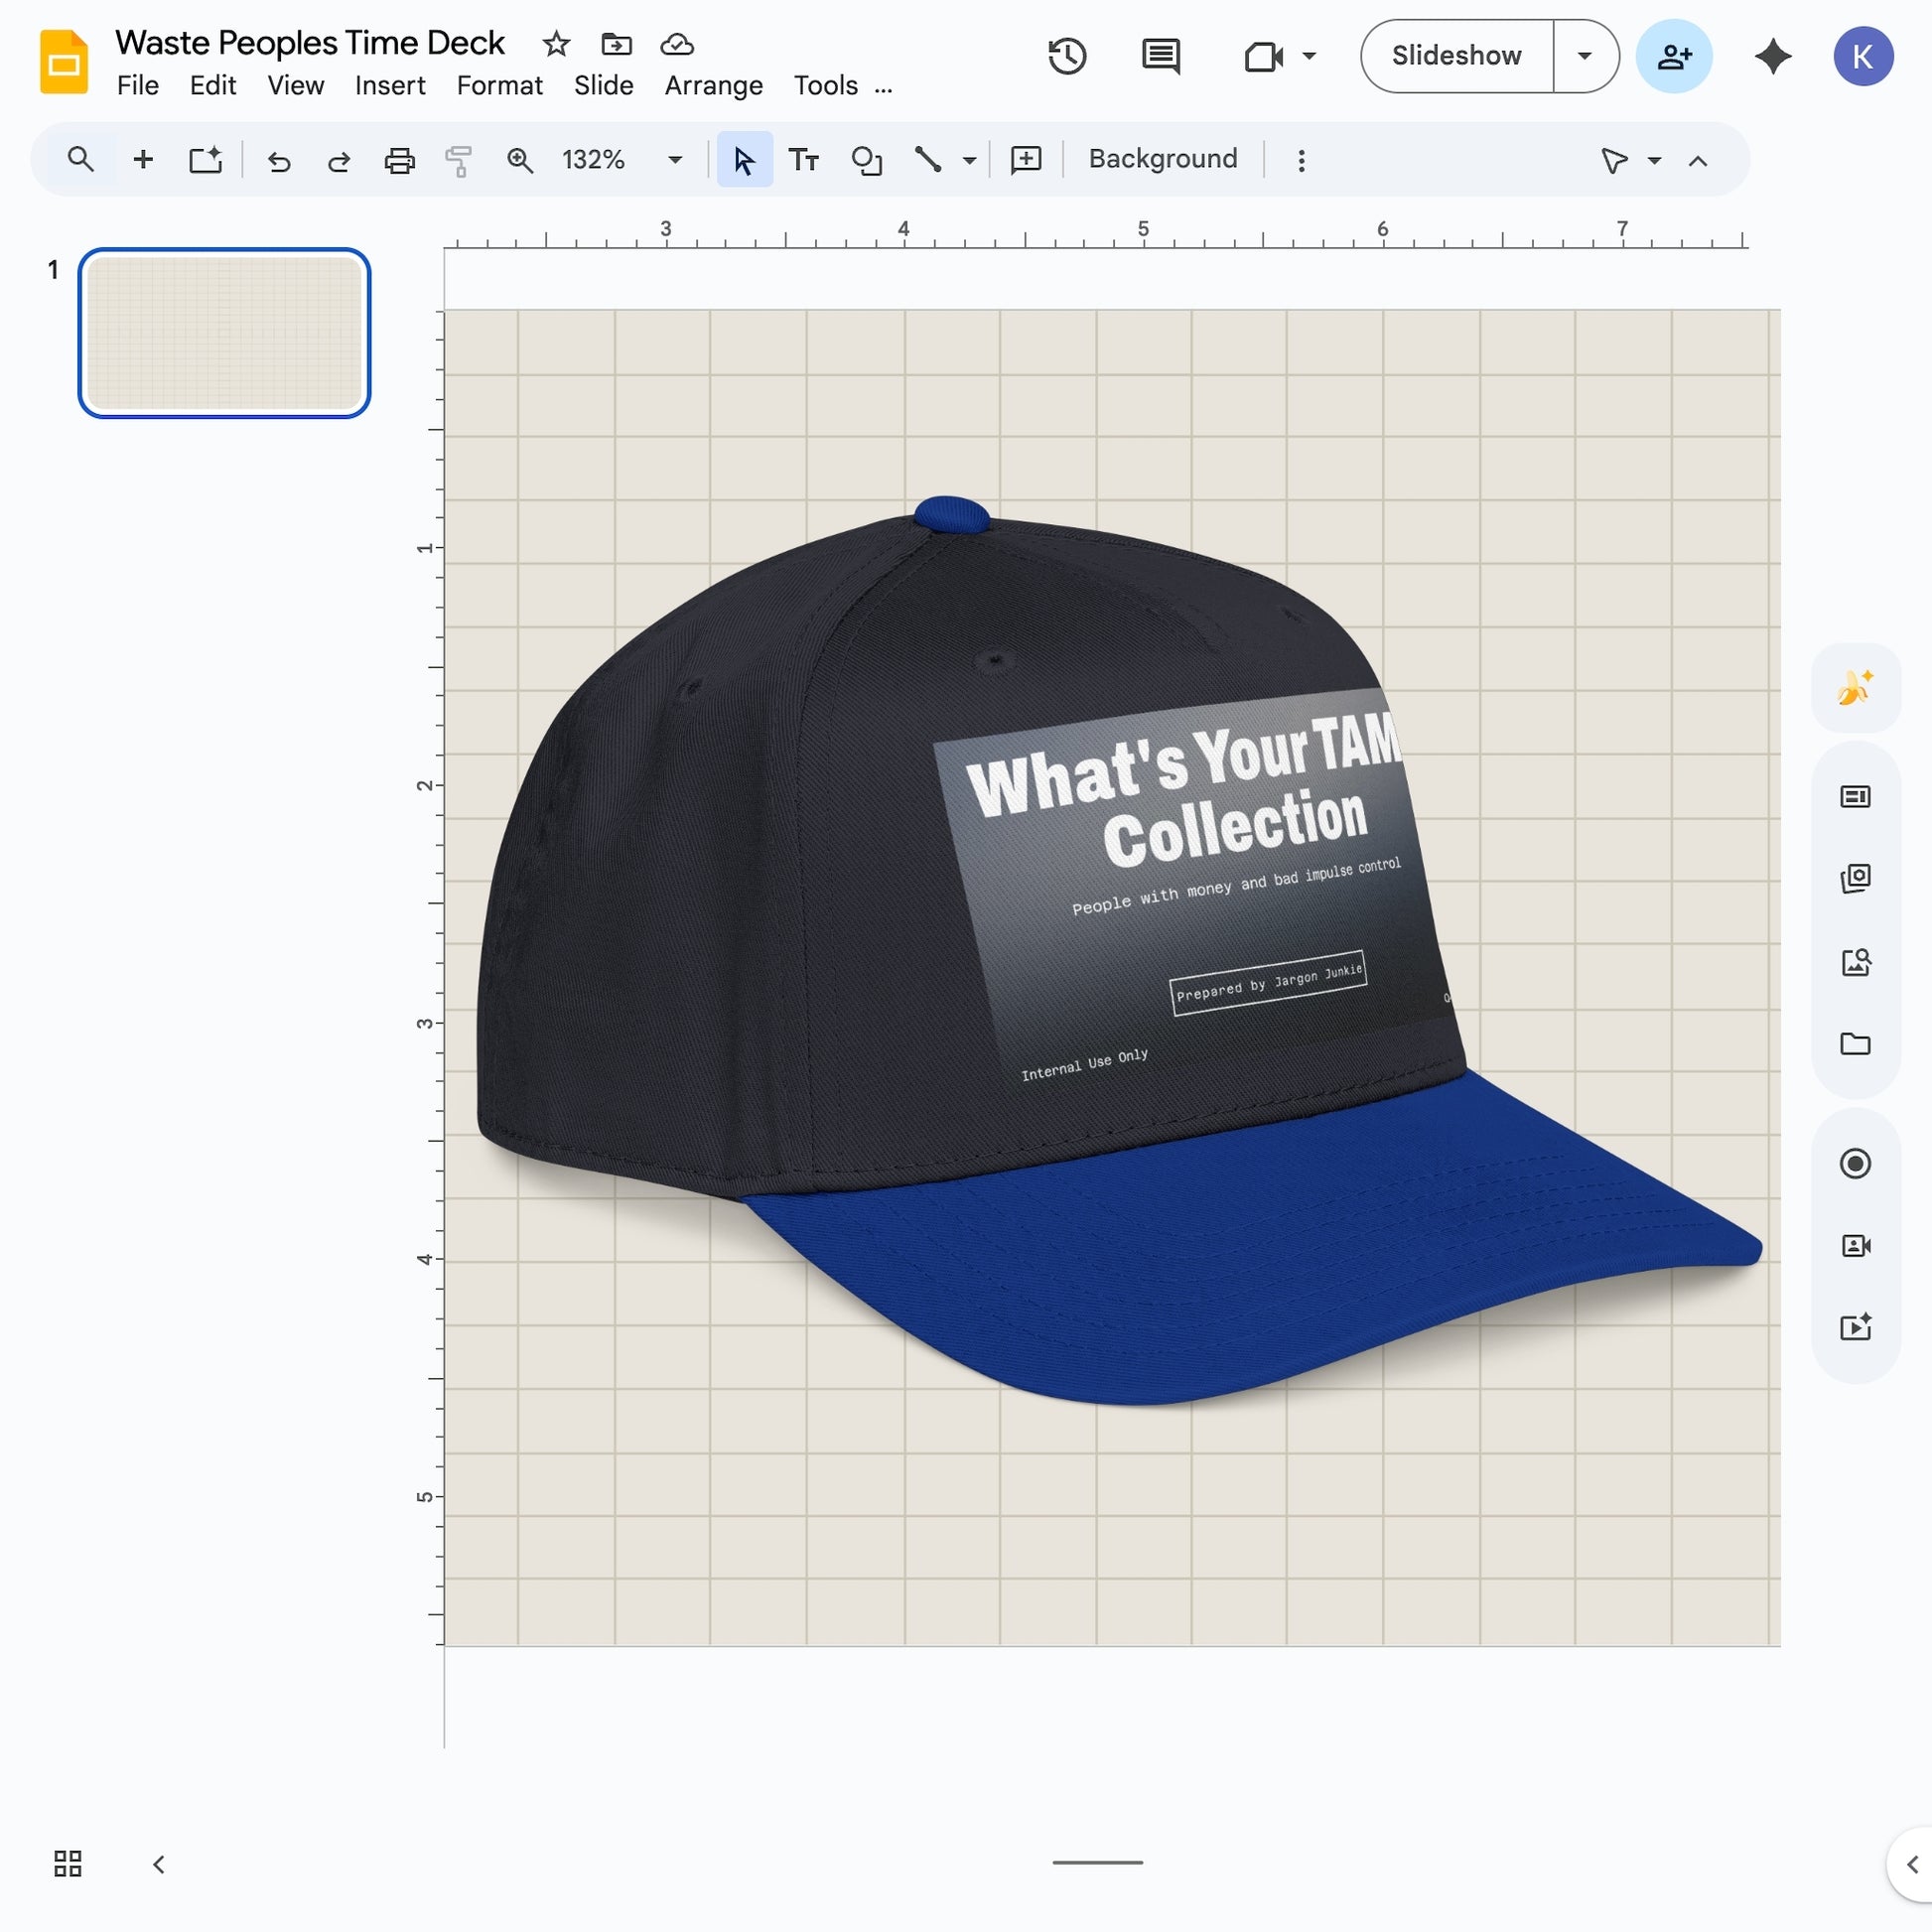The height and width of the screenshot is (1932, 1932).
Task: Expand the line tool options arrow
Action: pos(967,158)
